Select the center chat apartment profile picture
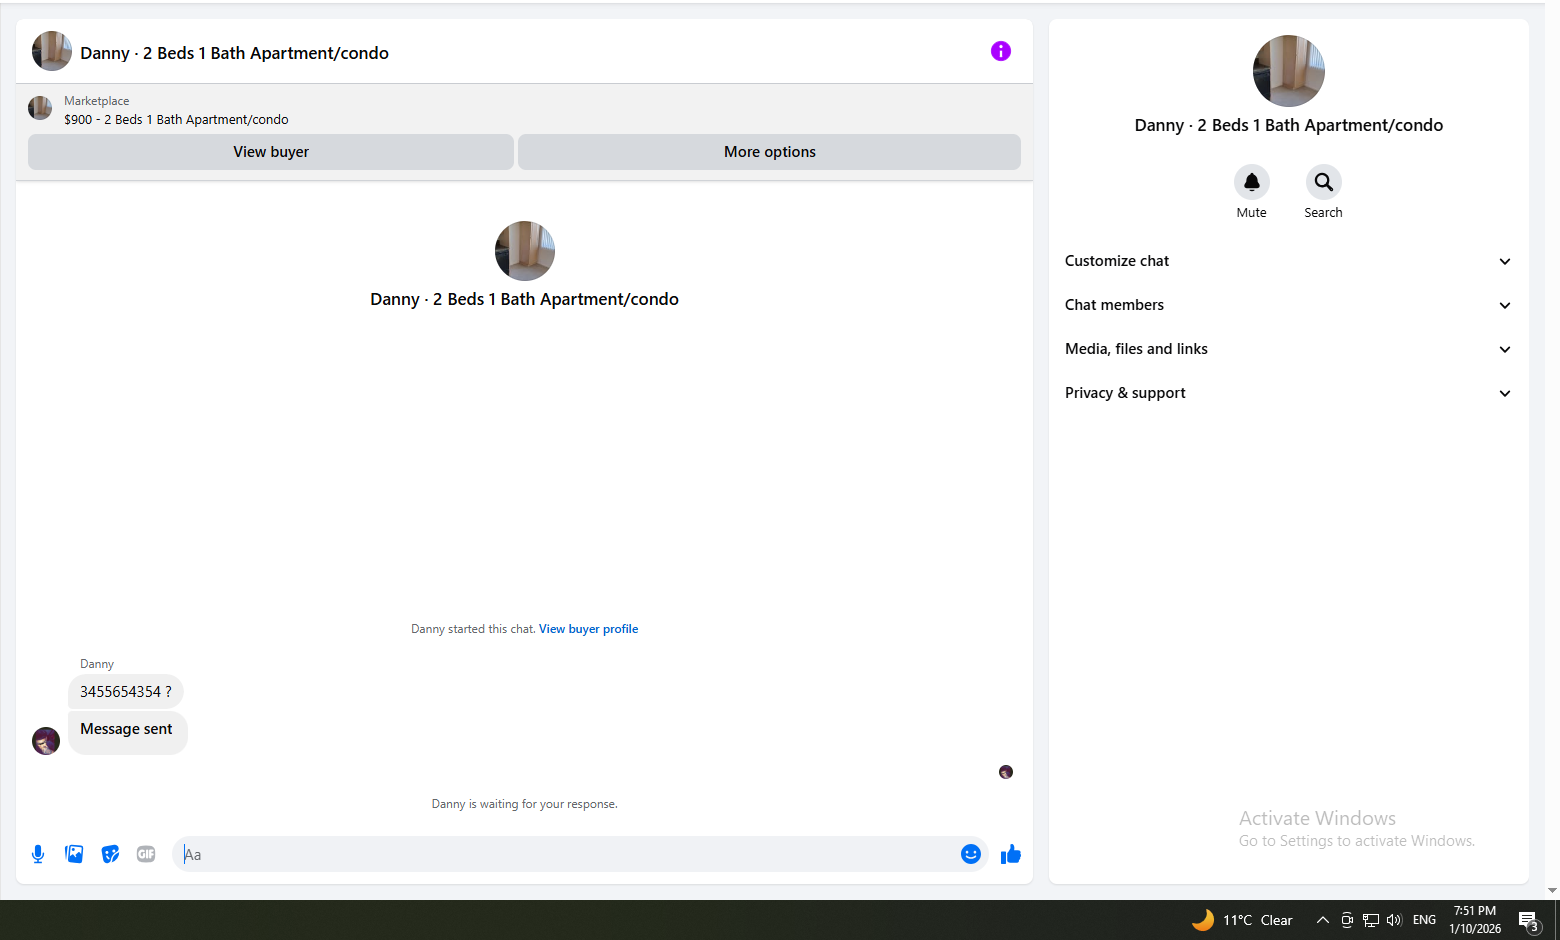Viewport: 1560px width, 940px height. [525, 251]
